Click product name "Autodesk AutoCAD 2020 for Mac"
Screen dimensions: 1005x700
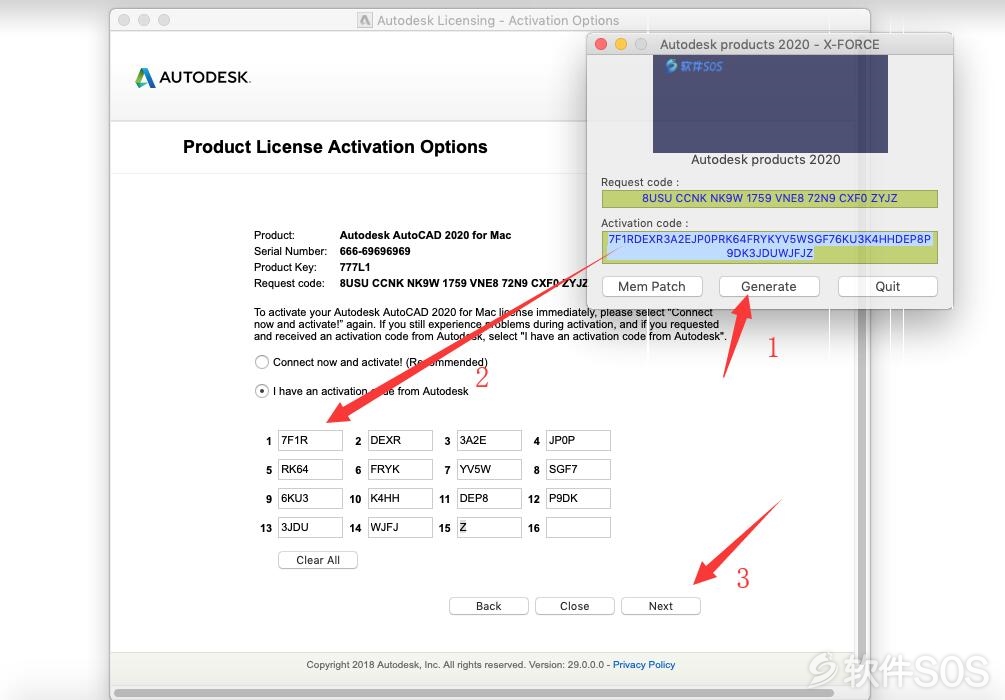(x=426, y=235)
